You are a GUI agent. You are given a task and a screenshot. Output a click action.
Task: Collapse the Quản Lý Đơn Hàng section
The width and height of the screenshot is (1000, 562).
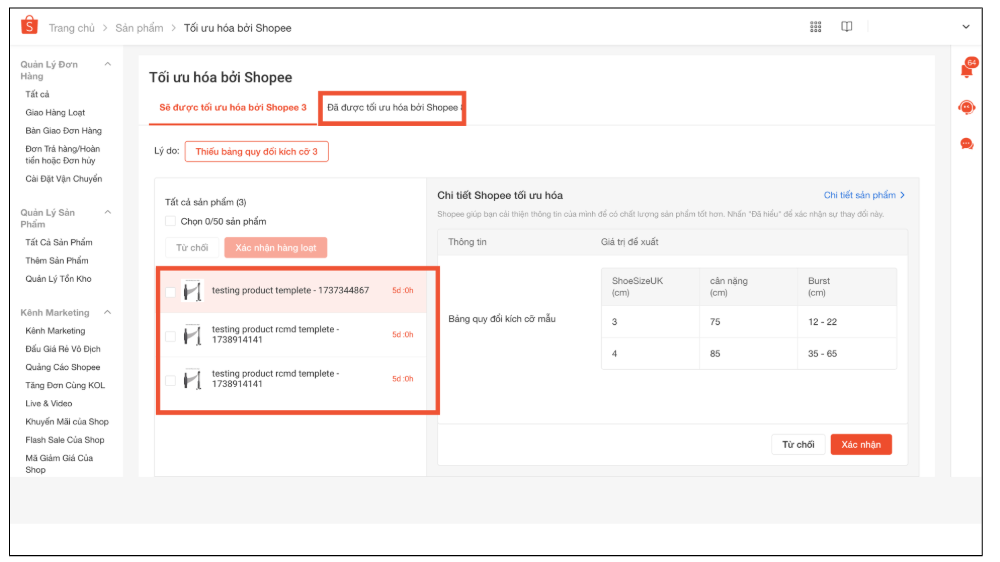(108, 64)
